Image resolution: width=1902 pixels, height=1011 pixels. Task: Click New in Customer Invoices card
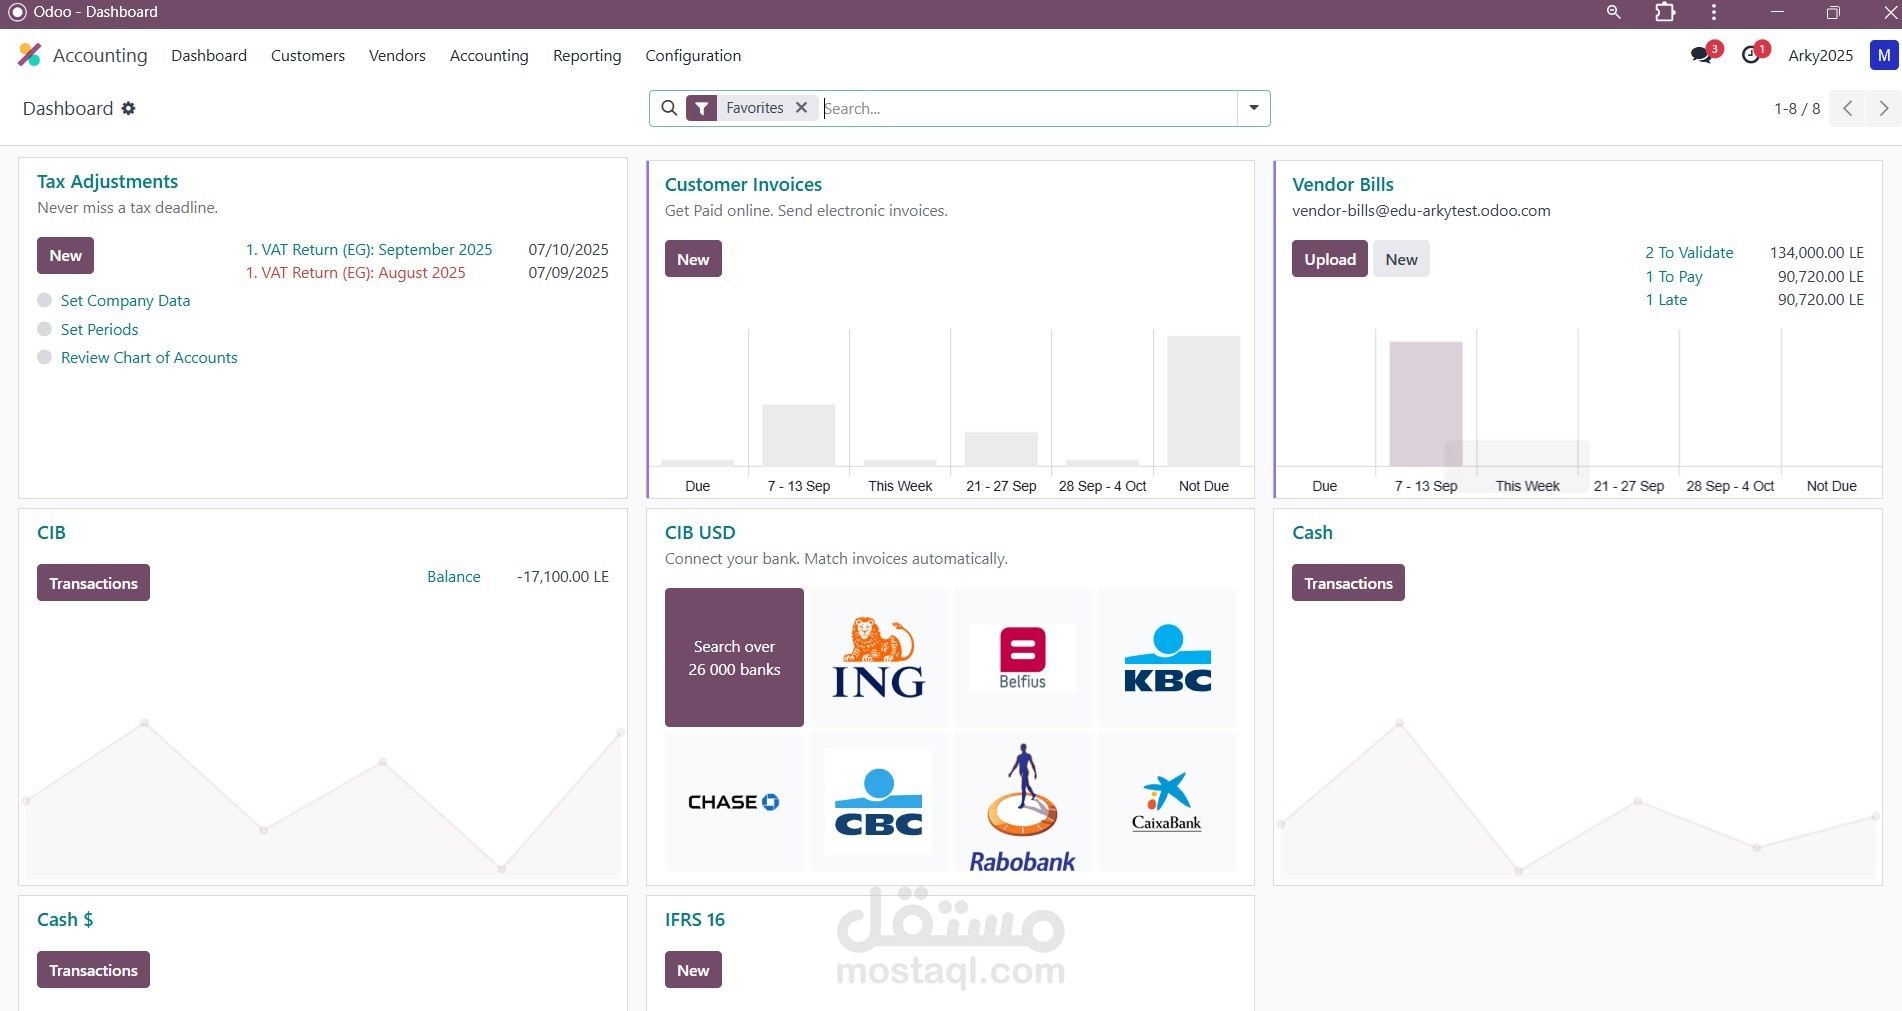pos(693,259)
